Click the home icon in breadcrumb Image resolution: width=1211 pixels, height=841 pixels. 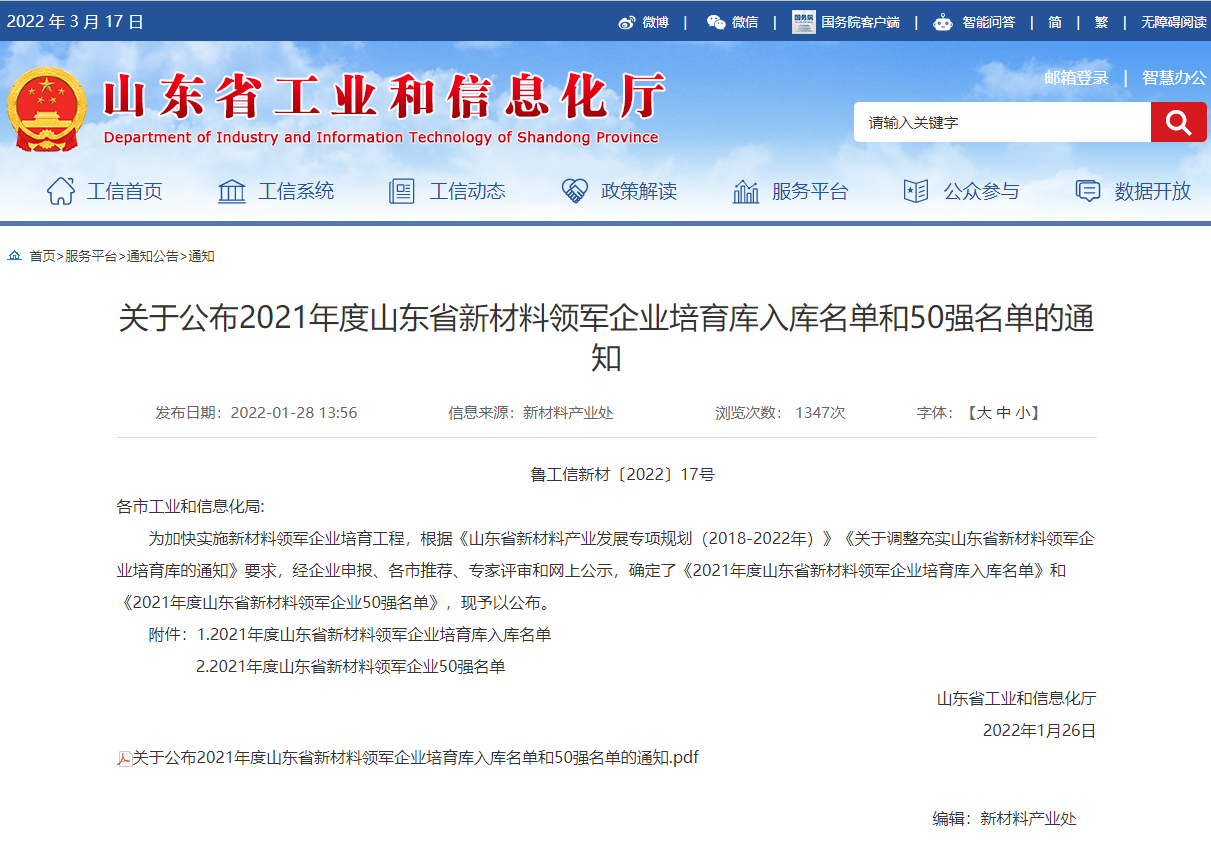[x=15, y=256]
